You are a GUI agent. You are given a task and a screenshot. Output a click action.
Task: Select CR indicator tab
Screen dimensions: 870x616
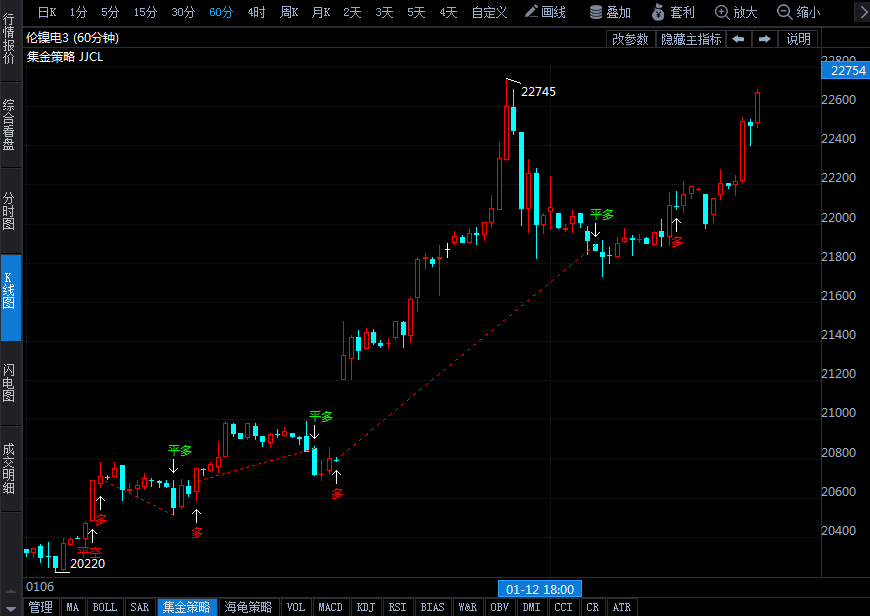click(x=593, y=607)
